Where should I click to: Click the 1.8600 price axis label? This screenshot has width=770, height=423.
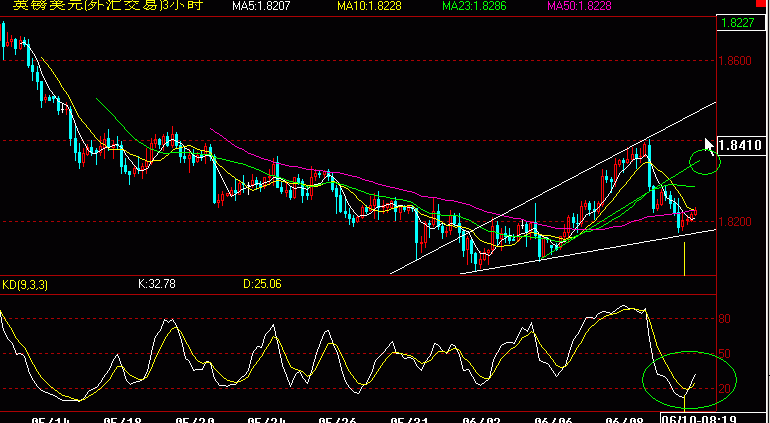pyautogui.click(x=735, y=61)
